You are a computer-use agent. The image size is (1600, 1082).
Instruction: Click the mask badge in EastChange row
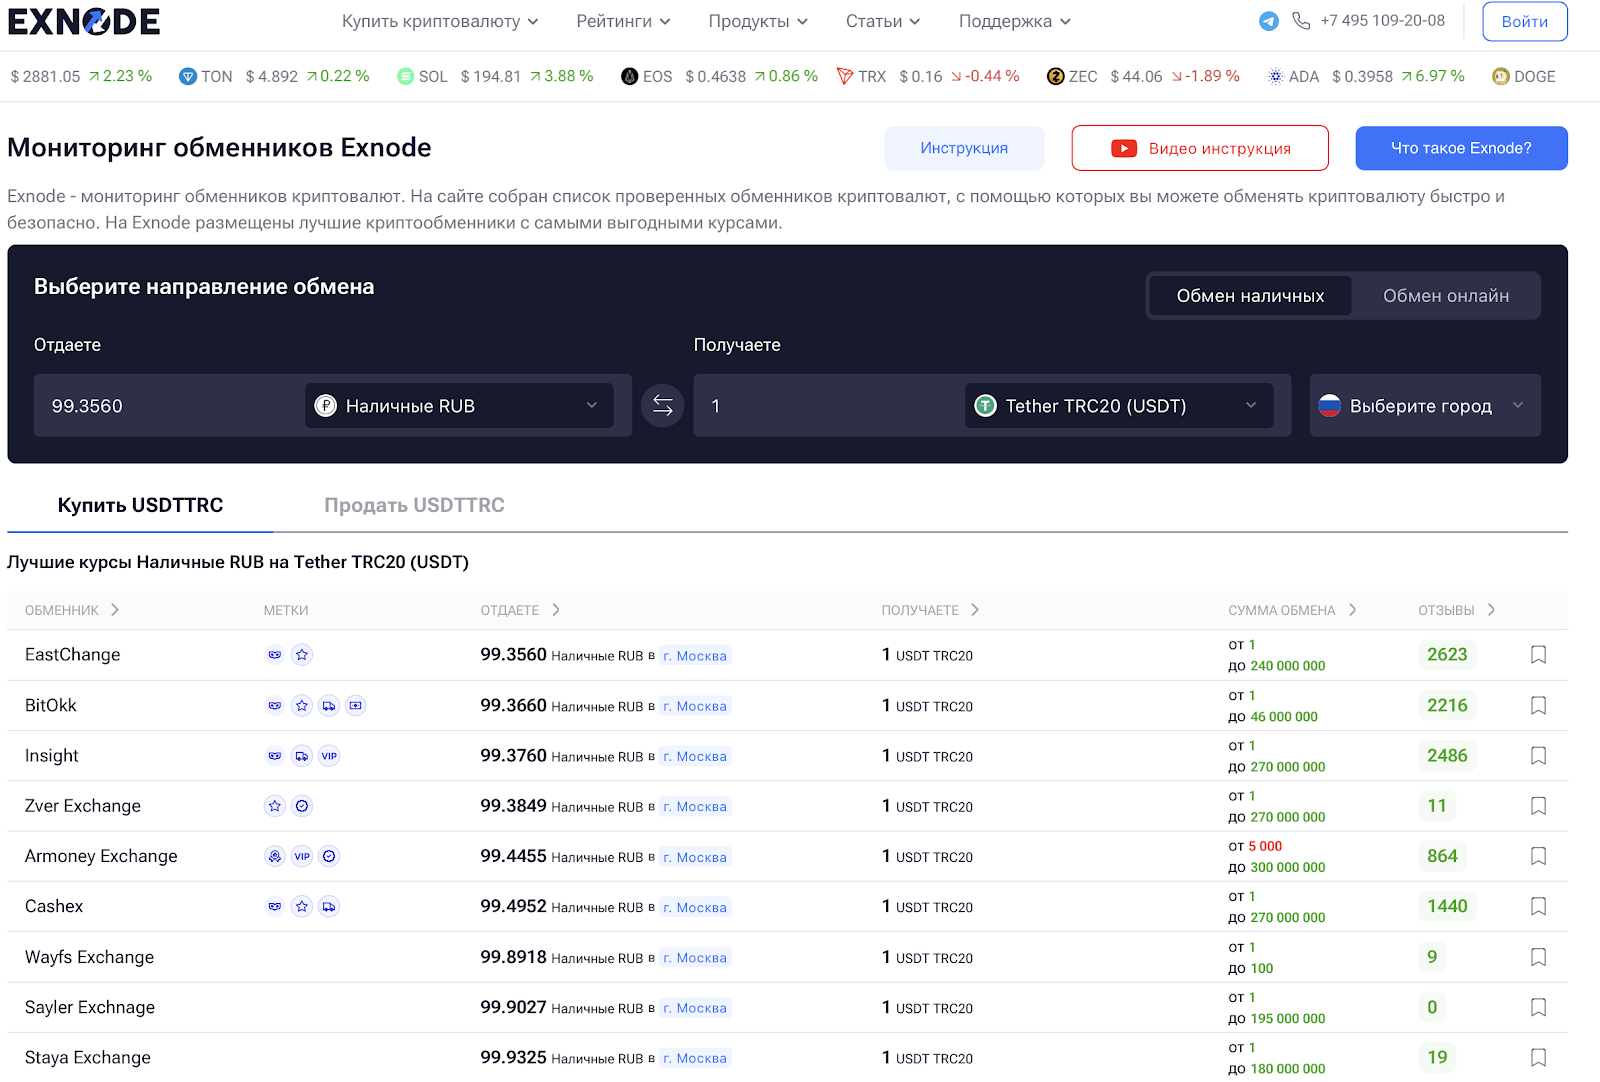coord(275,655)
